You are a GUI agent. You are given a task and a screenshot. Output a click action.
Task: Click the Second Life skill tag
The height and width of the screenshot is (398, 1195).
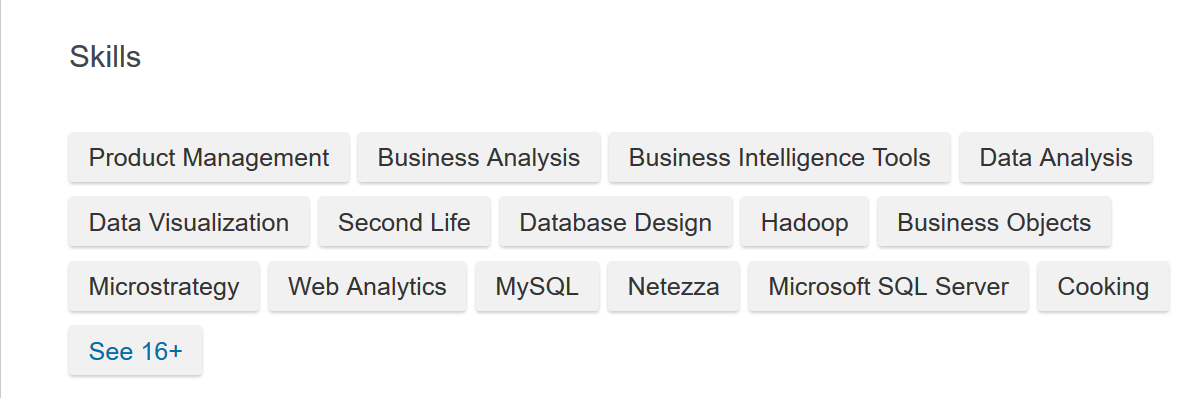click(404, 223)
